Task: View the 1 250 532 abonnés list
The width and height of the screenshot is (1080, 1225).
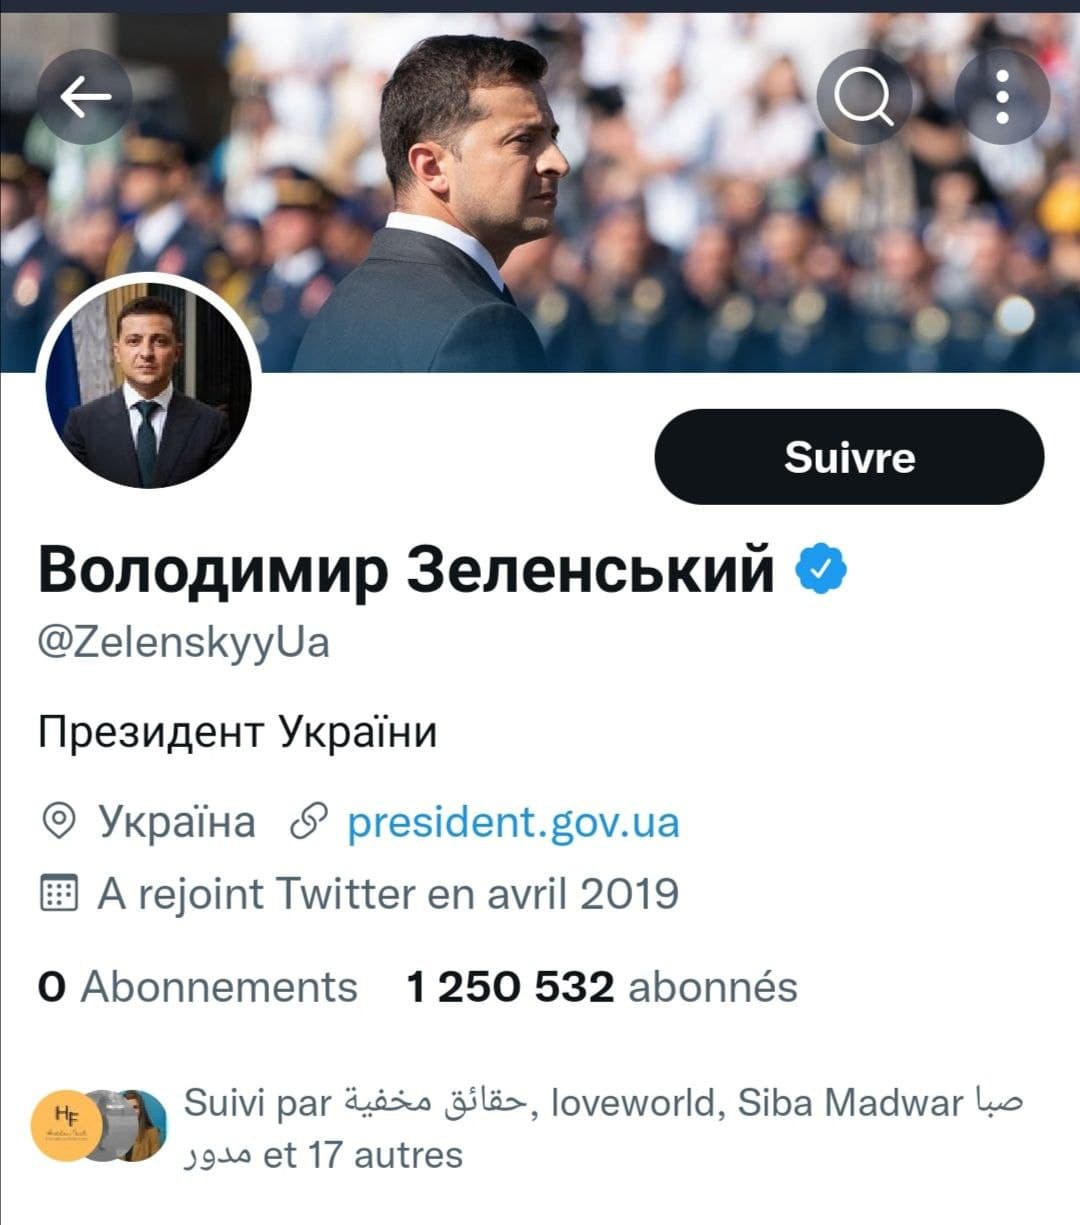Action: [601, 987]
